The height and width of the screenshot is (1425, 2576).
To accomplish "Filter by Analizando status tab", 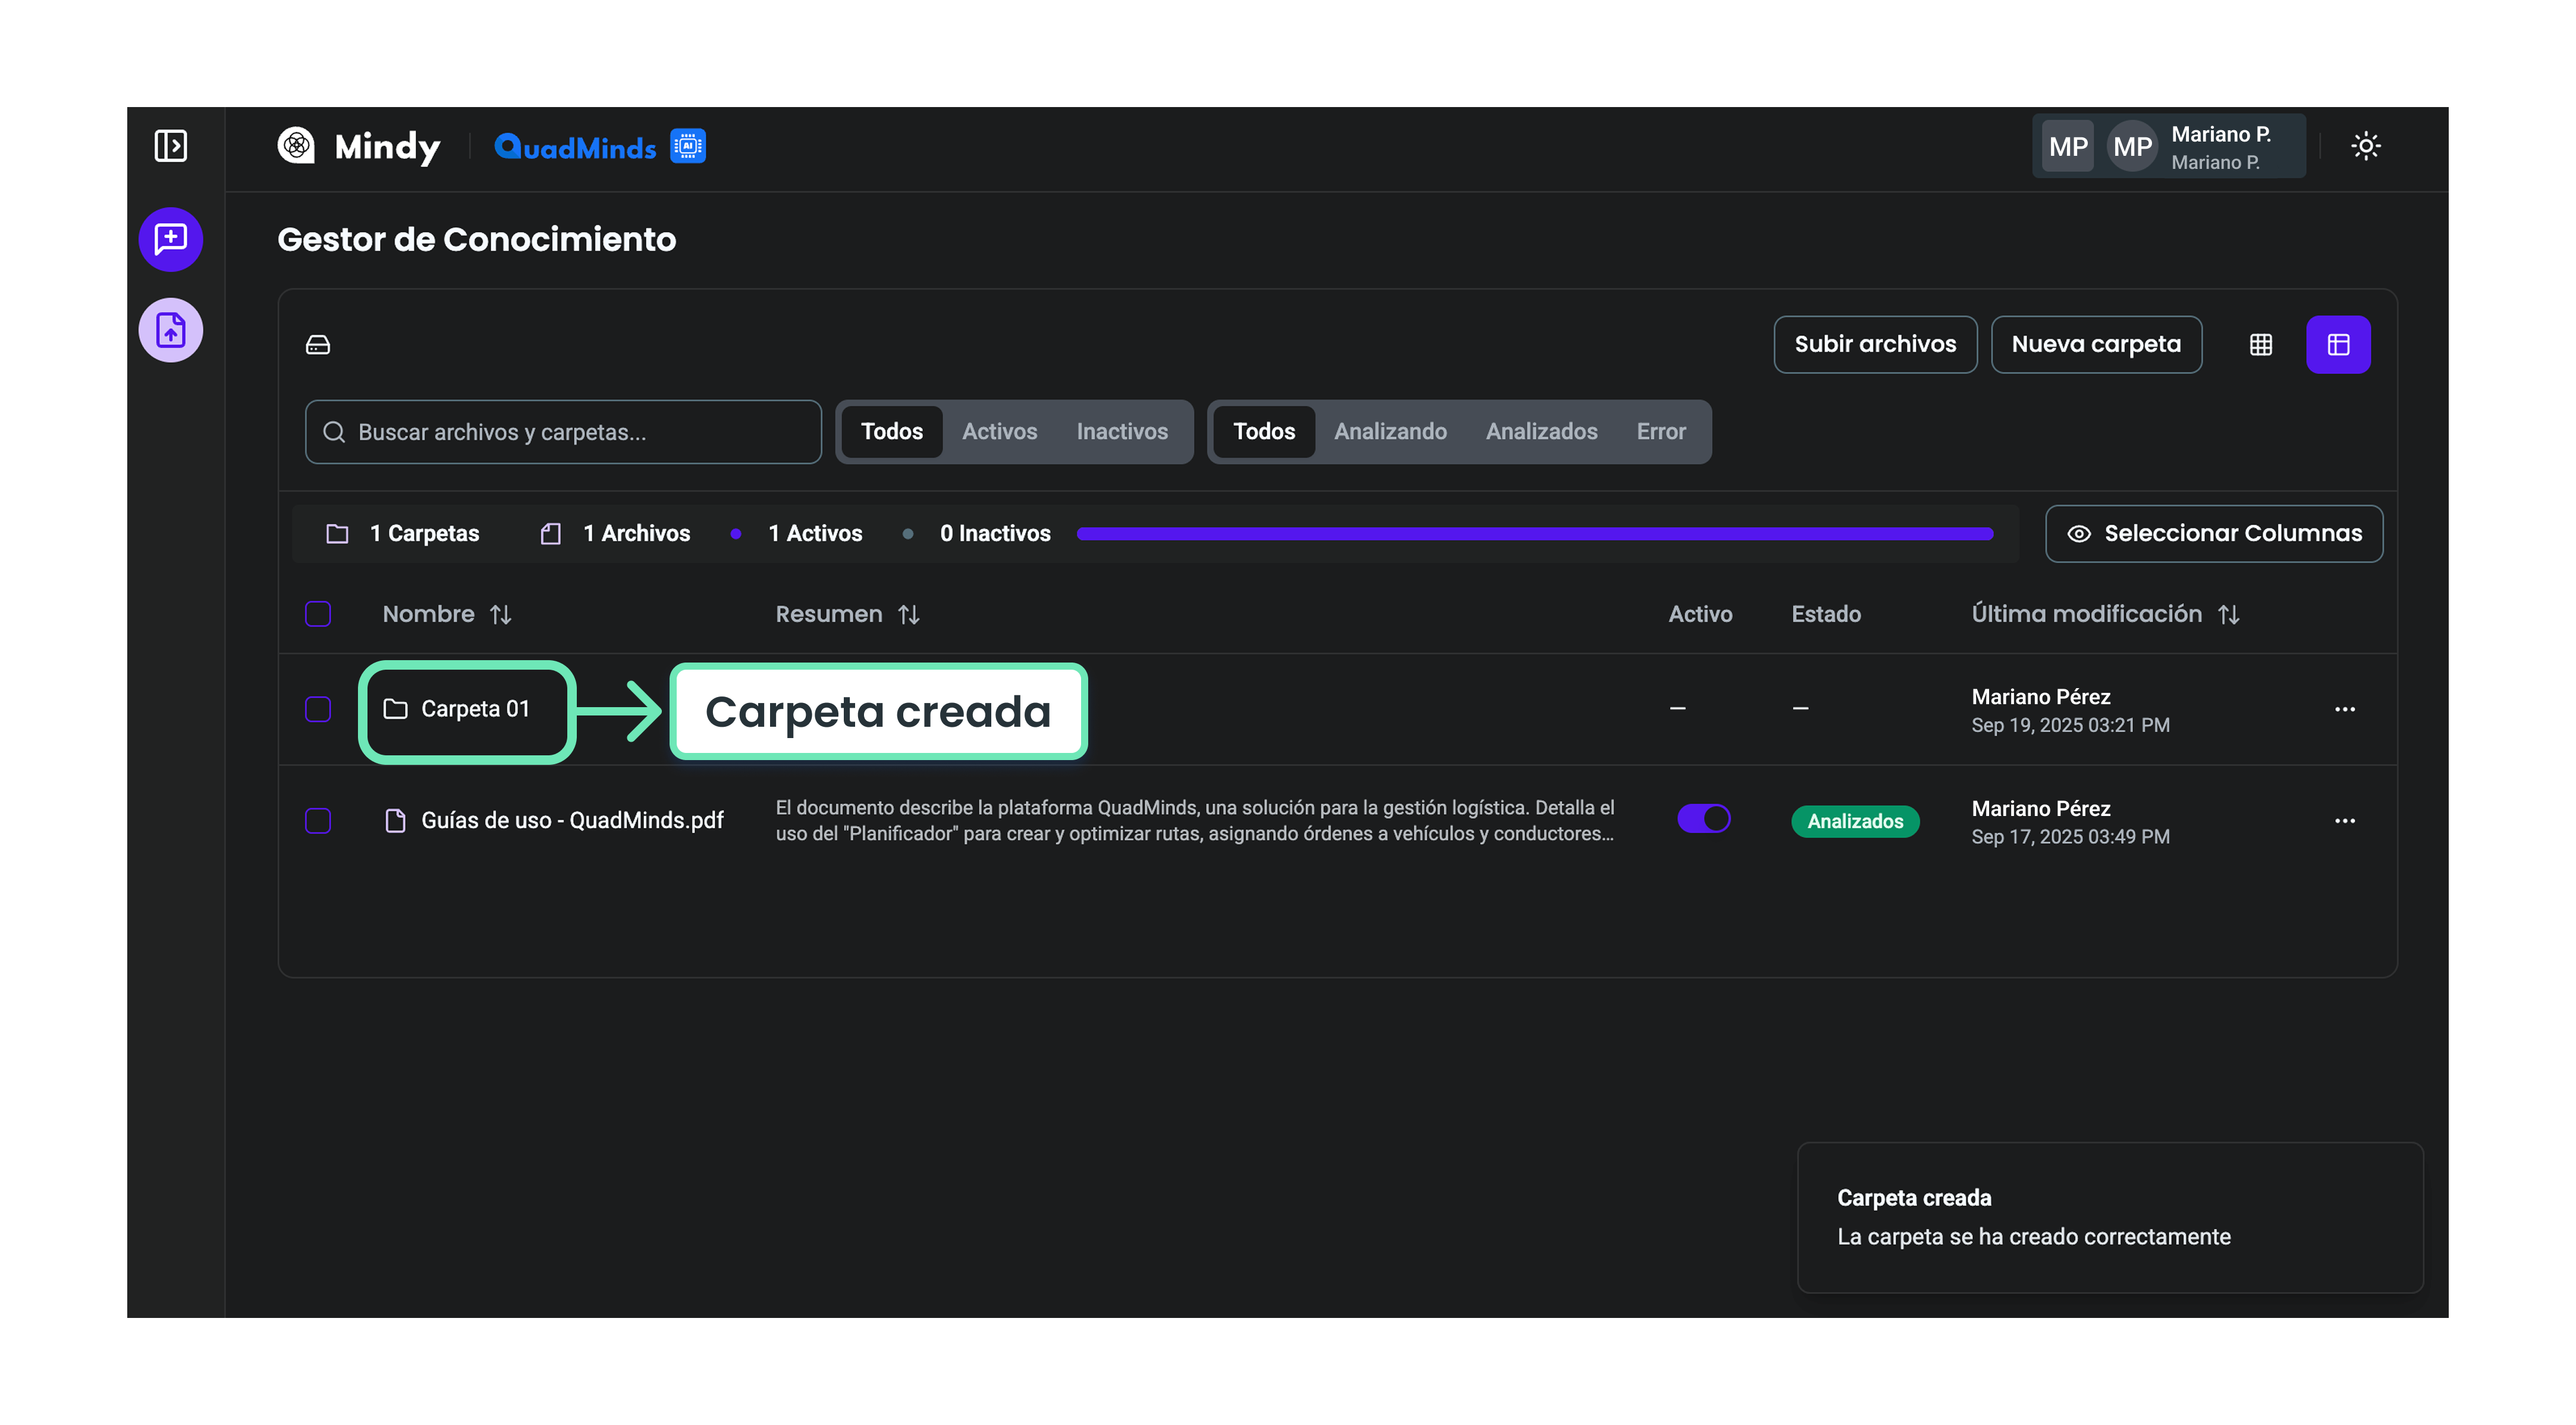I will [1389, 432].
